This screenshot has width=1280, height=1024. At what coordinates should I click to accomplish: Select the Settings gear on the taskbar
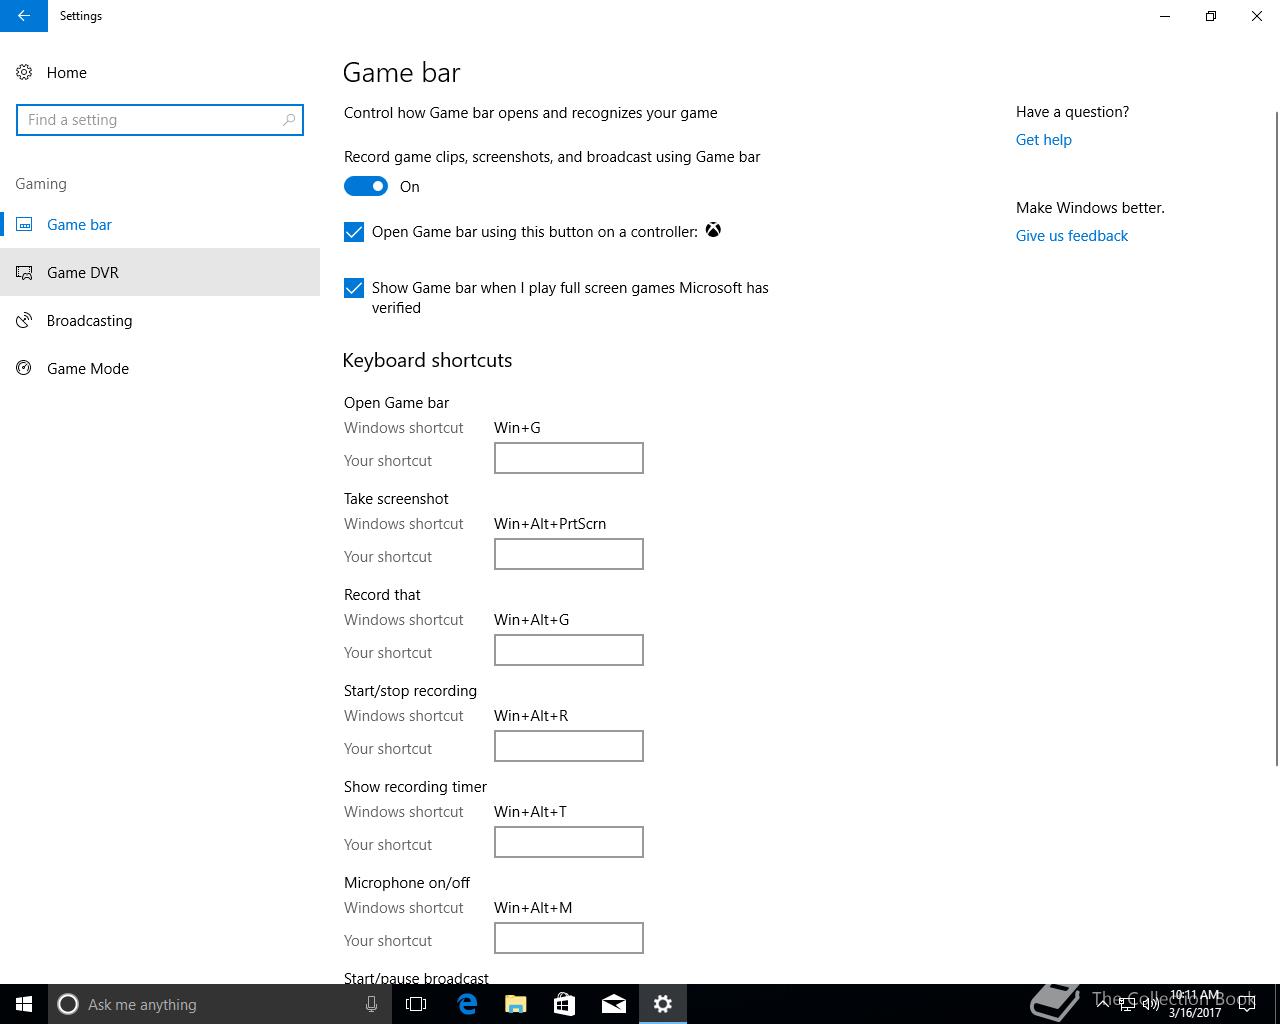click(x=663, y=1004)
